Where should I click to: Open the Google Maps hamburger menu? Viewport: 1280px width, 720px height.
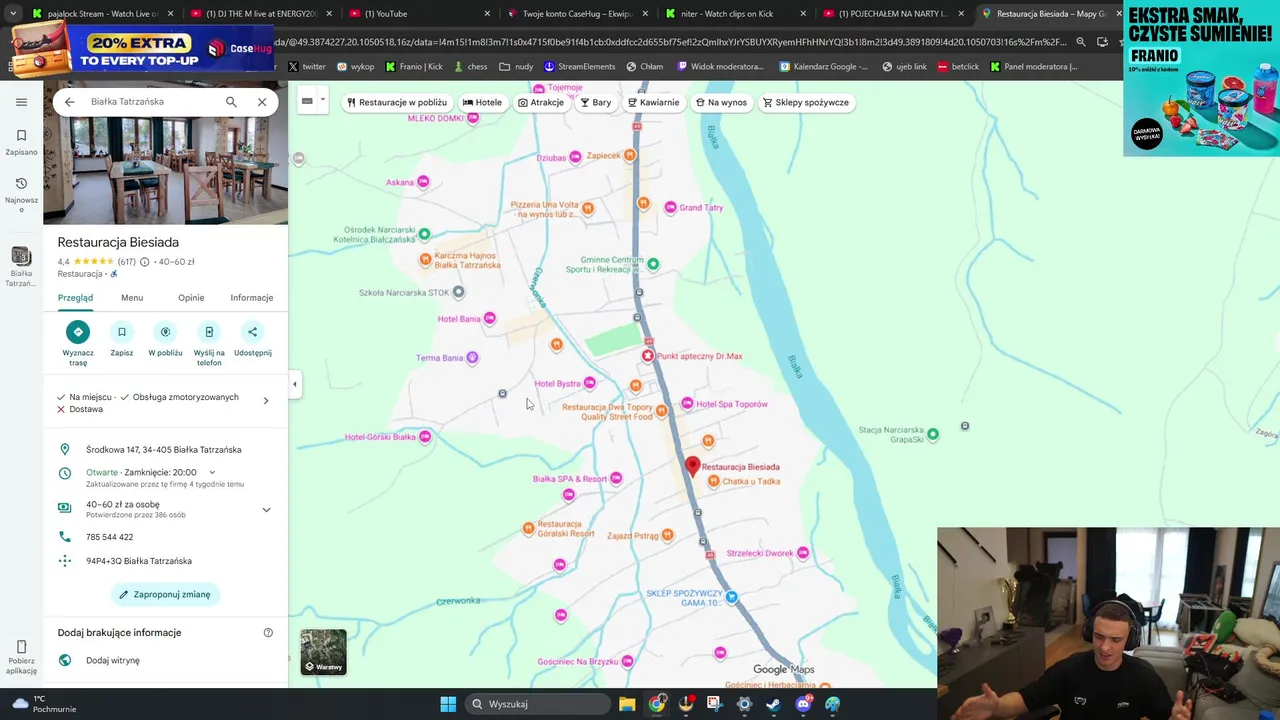tap(21, 102)
